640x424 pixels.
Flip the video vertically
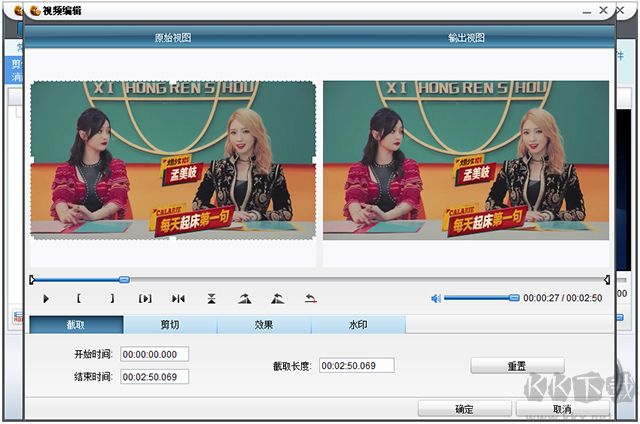[211, 299]
